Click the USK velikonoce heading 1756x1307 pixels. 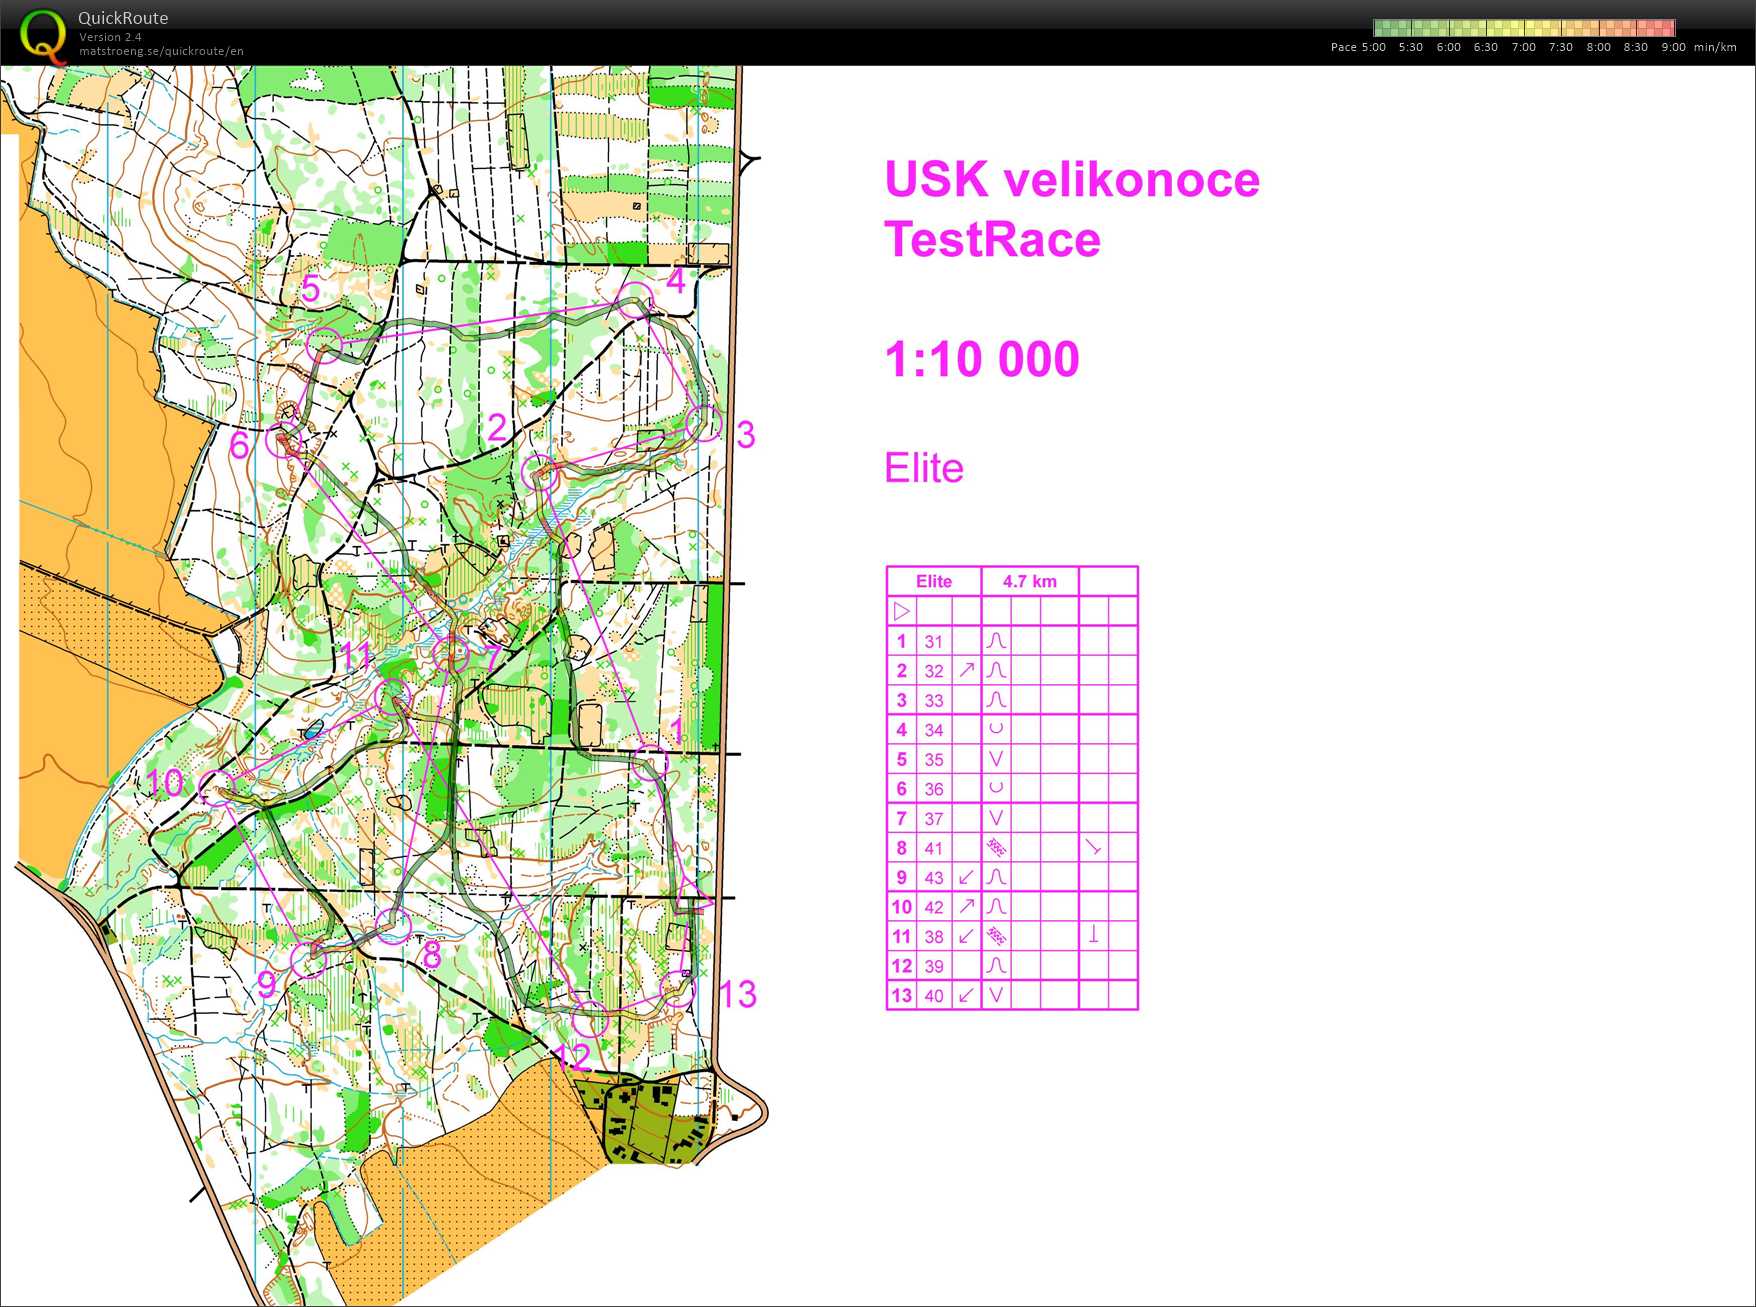(1072, 180)
